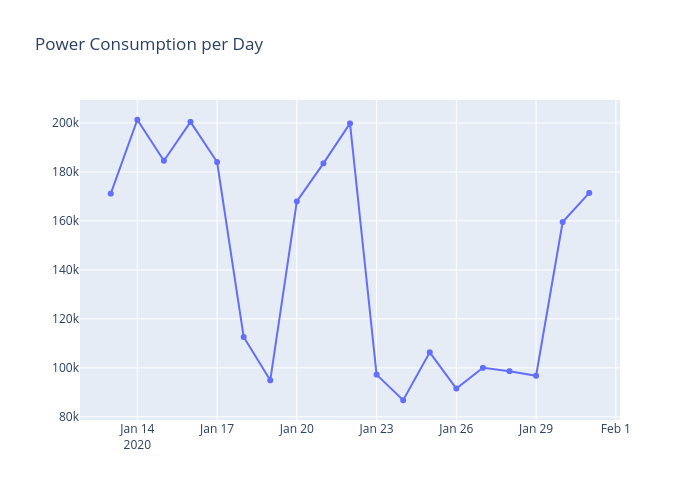Screen dimensions: 700x500
Task: Select the Jan 25 data point
Action: (430, 352)
